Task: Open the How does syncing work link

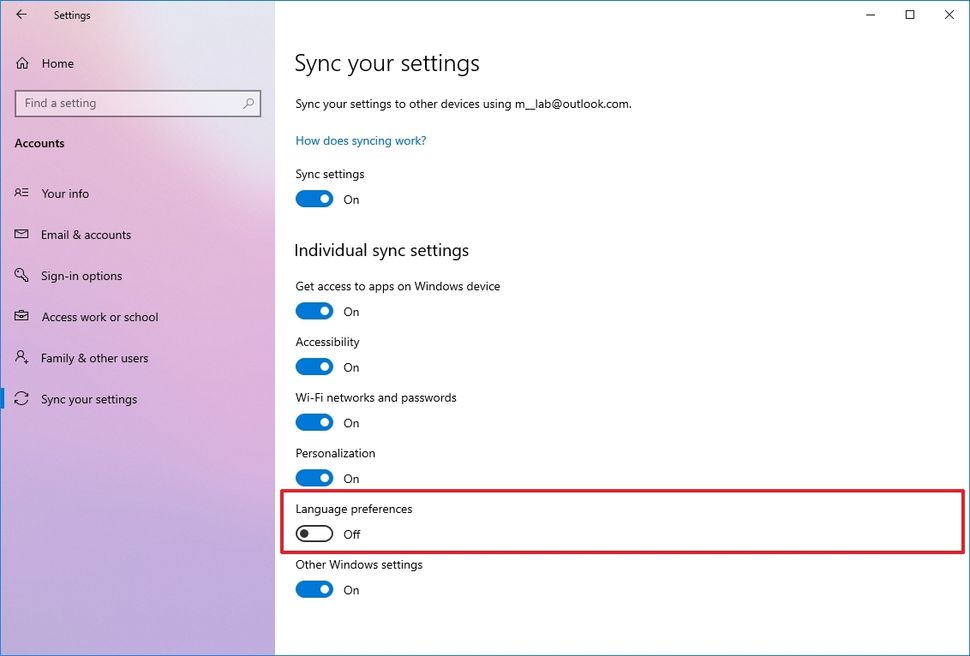Action: [x=360, y=140]
